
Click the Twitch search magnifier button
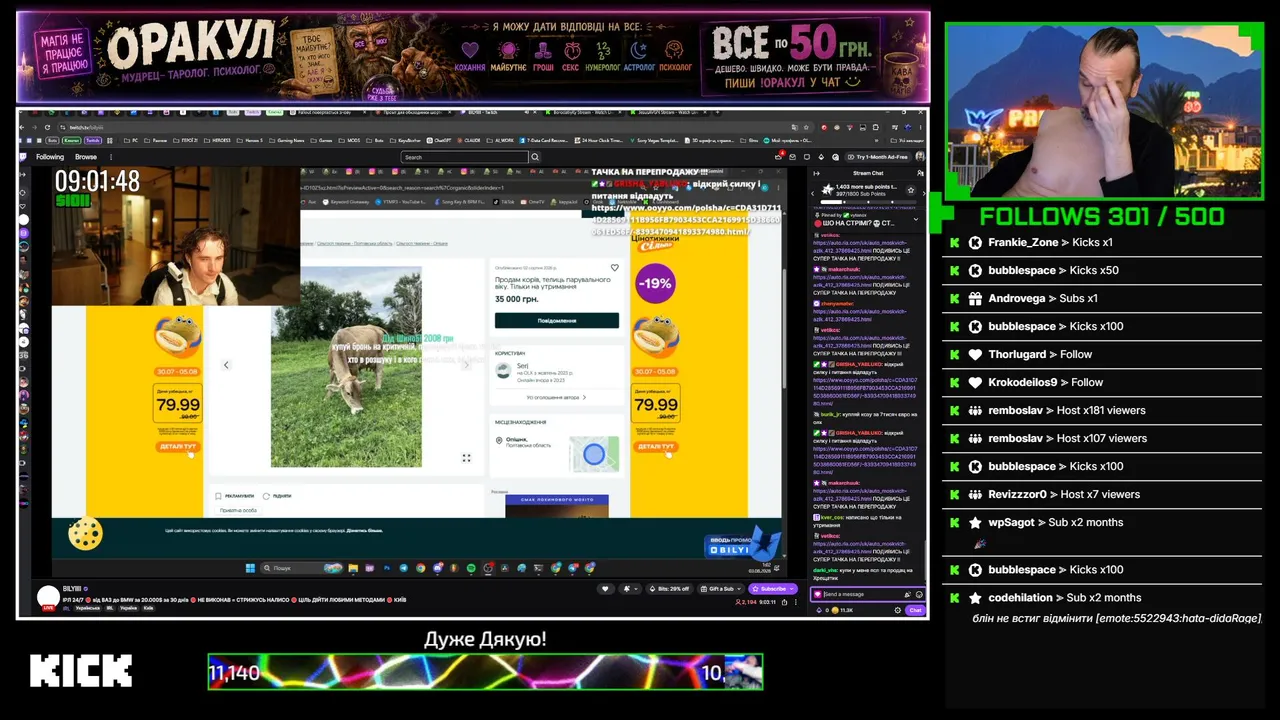coord(535,157)
